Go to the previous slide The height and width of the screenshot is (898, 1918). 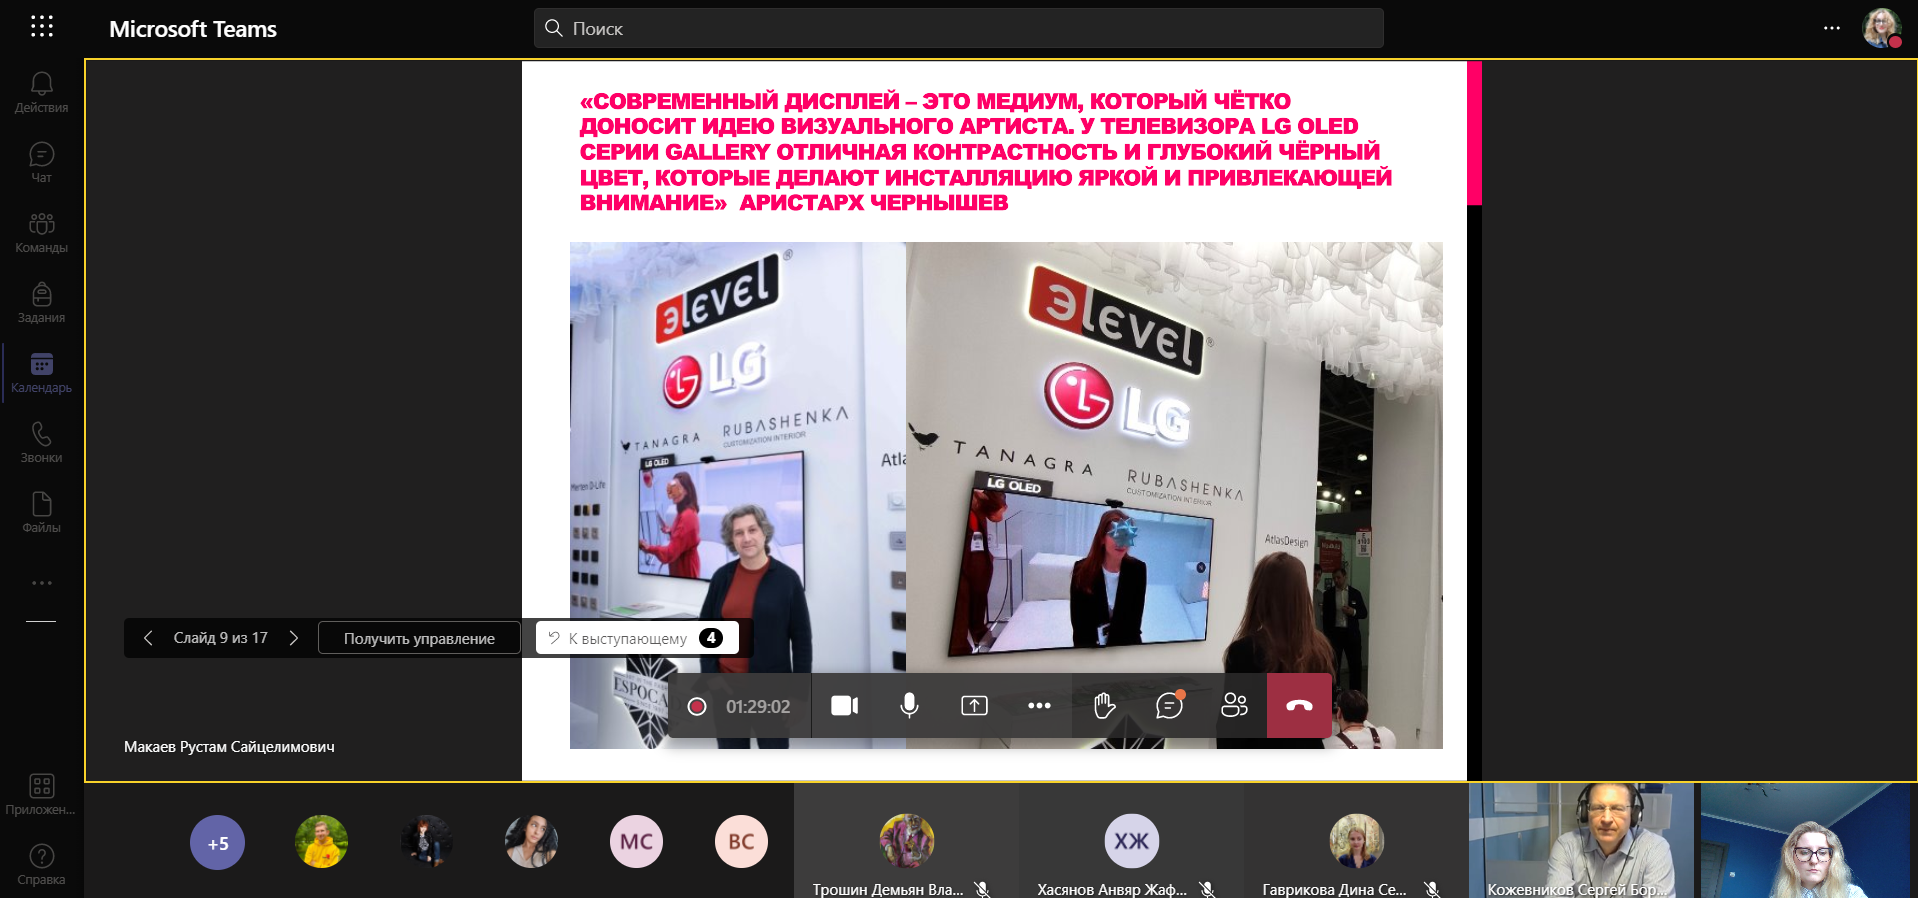point(148,638)
